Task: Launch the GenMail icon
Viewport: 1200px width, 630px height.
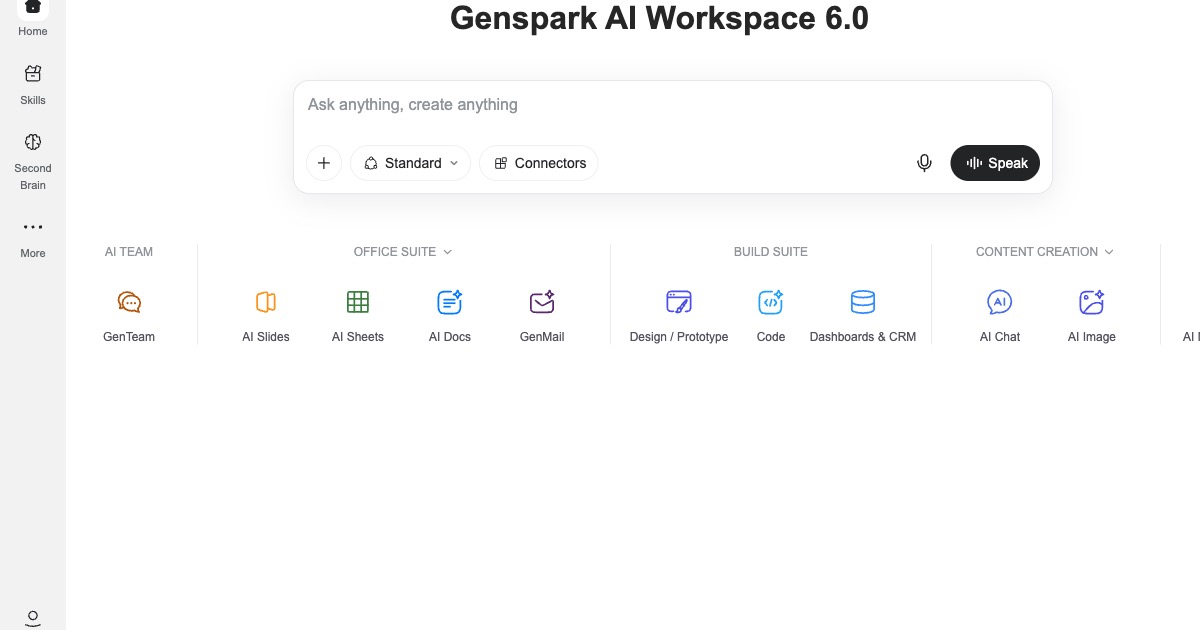Action: tap(542, 302)
